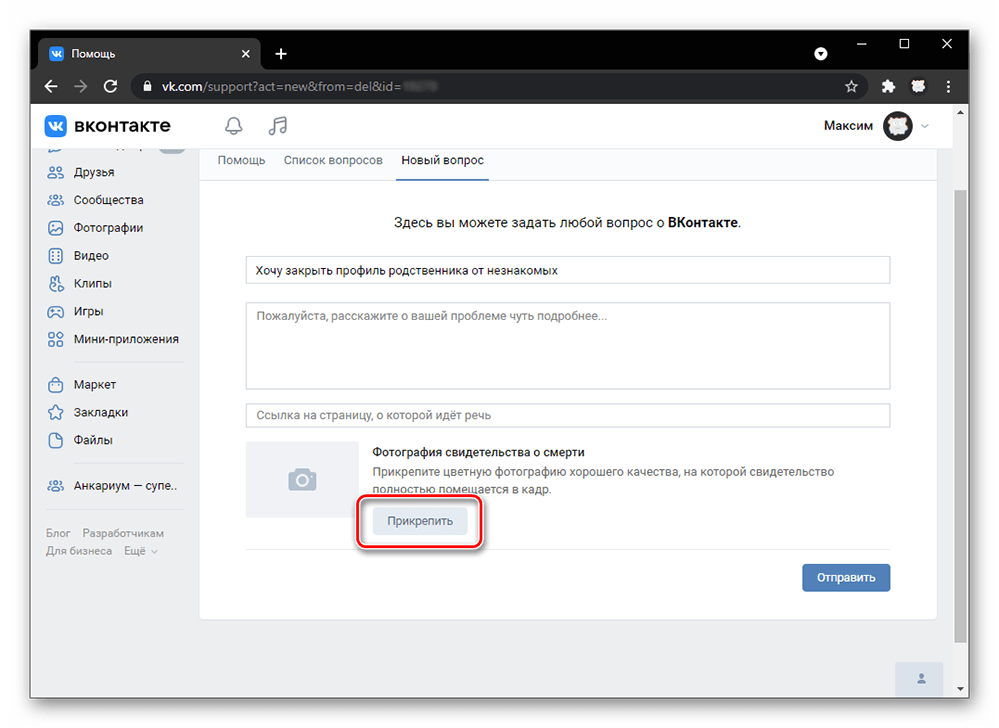The image size is (999, 728).
Task: Click the scrollbar down arrow
Action: coord(960,689)
